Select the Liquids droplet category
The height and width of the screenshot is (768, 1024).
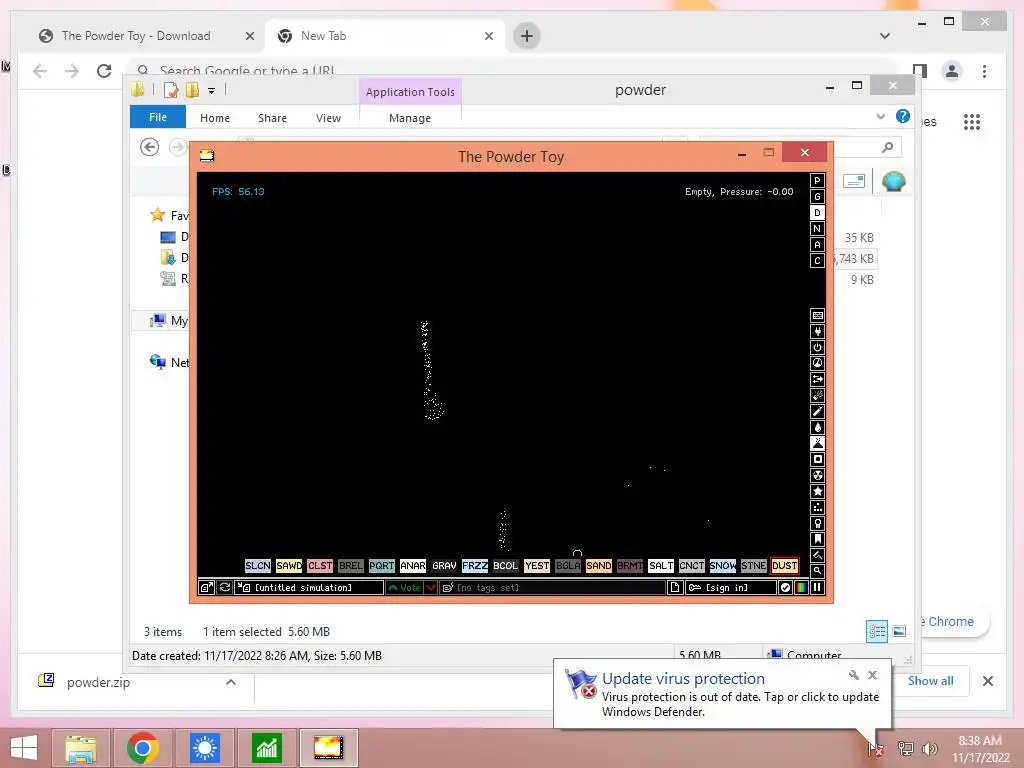[817, 428]
